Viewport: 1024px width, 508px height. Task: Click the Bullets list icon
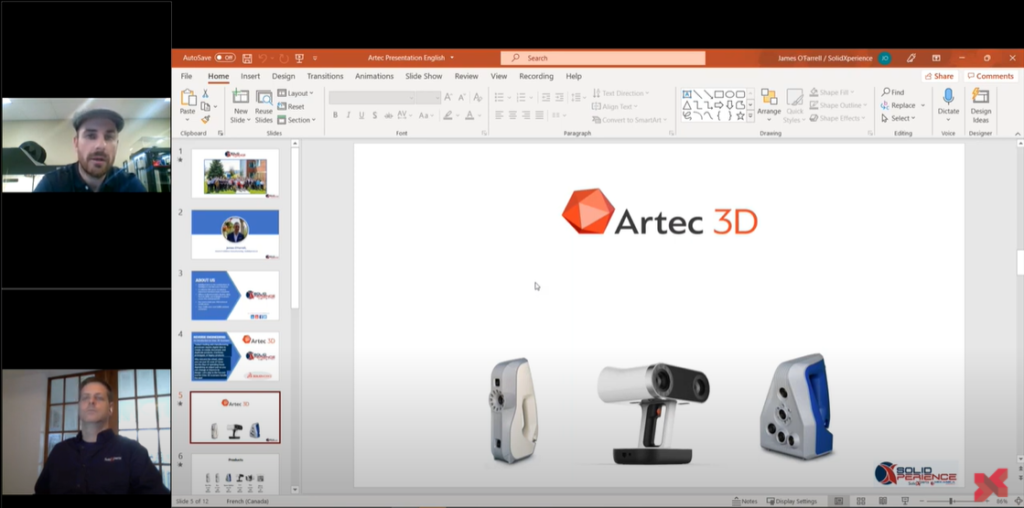click(499, 97)
